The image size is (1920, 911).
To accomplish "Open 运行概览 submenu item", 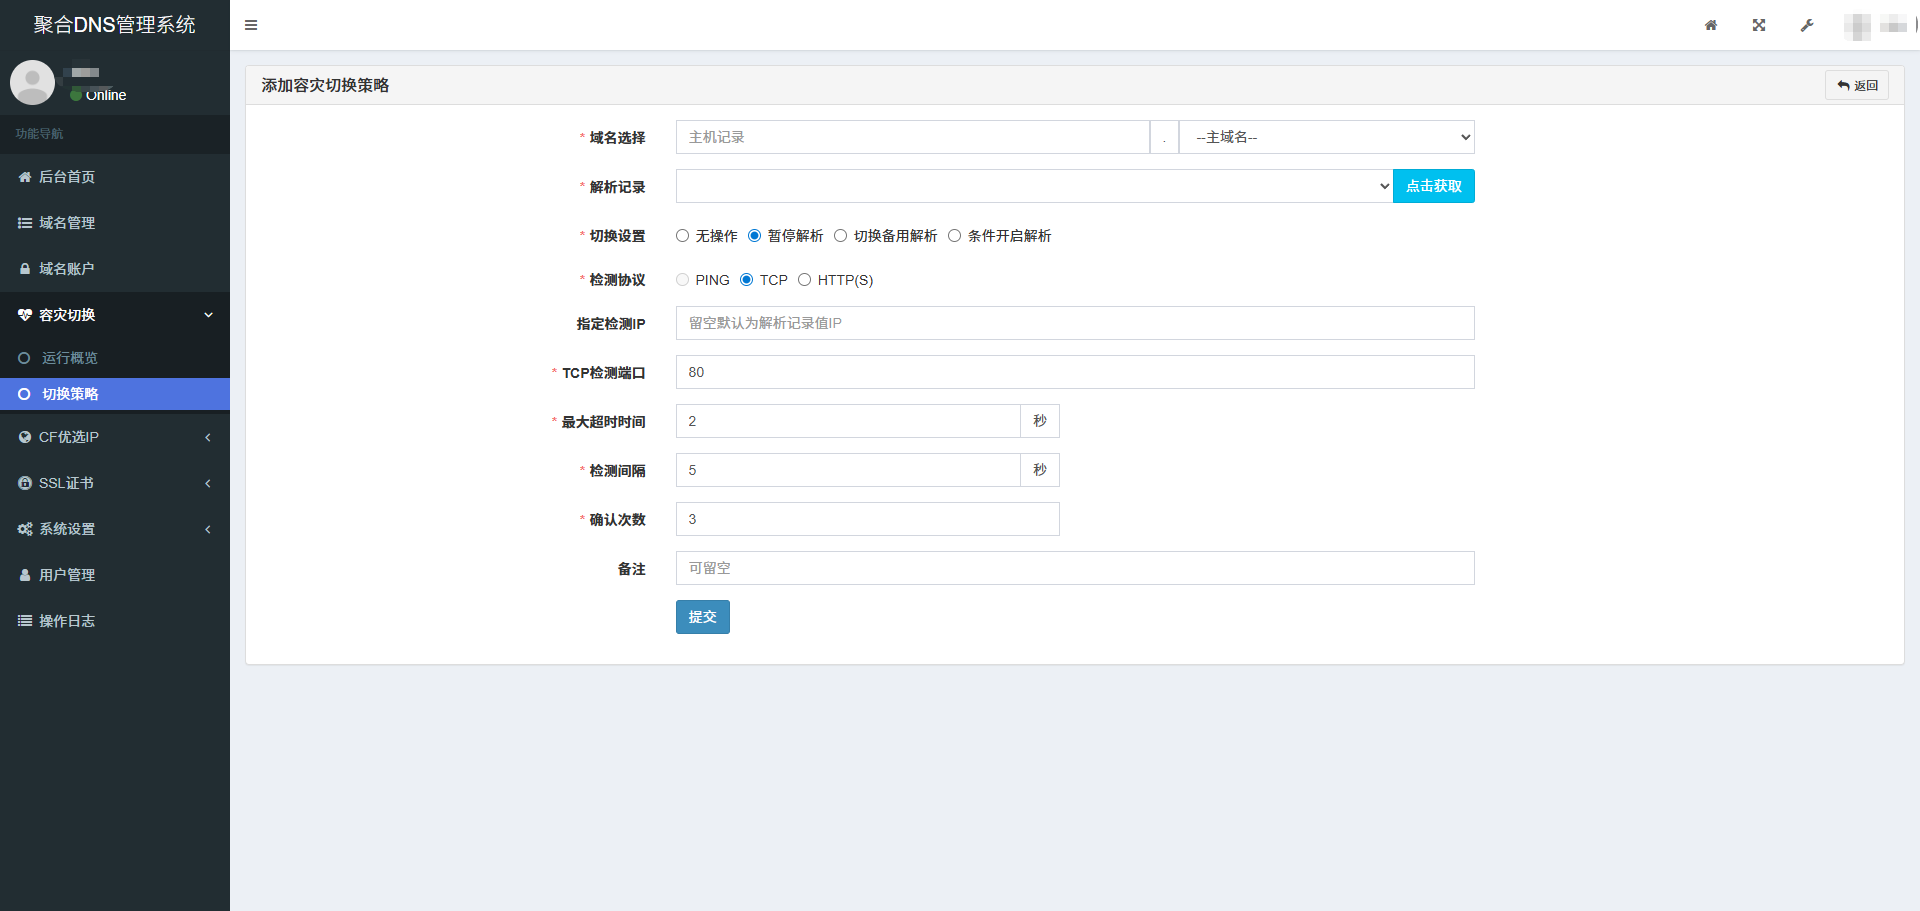I will 70,358.
